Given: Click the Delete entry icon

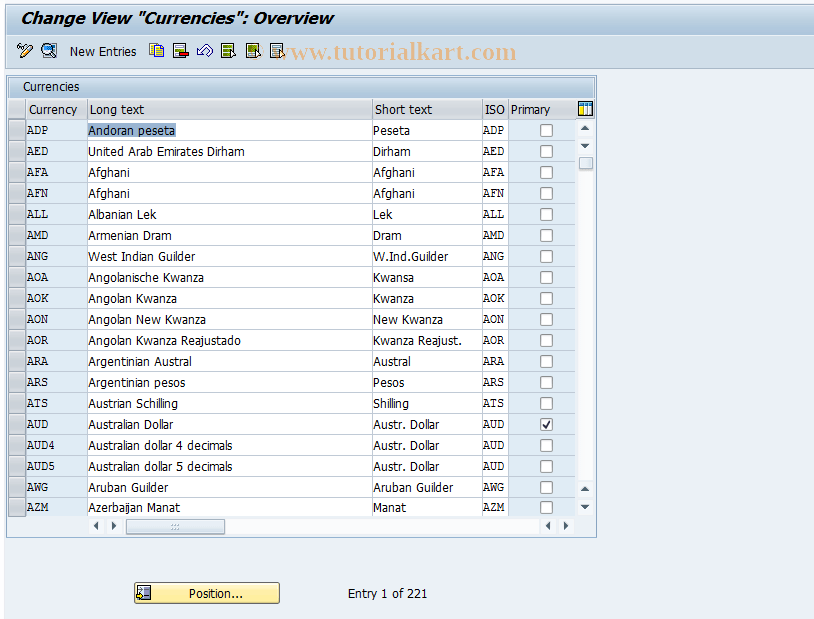Looking at the screenshot, I should [180, 51].
